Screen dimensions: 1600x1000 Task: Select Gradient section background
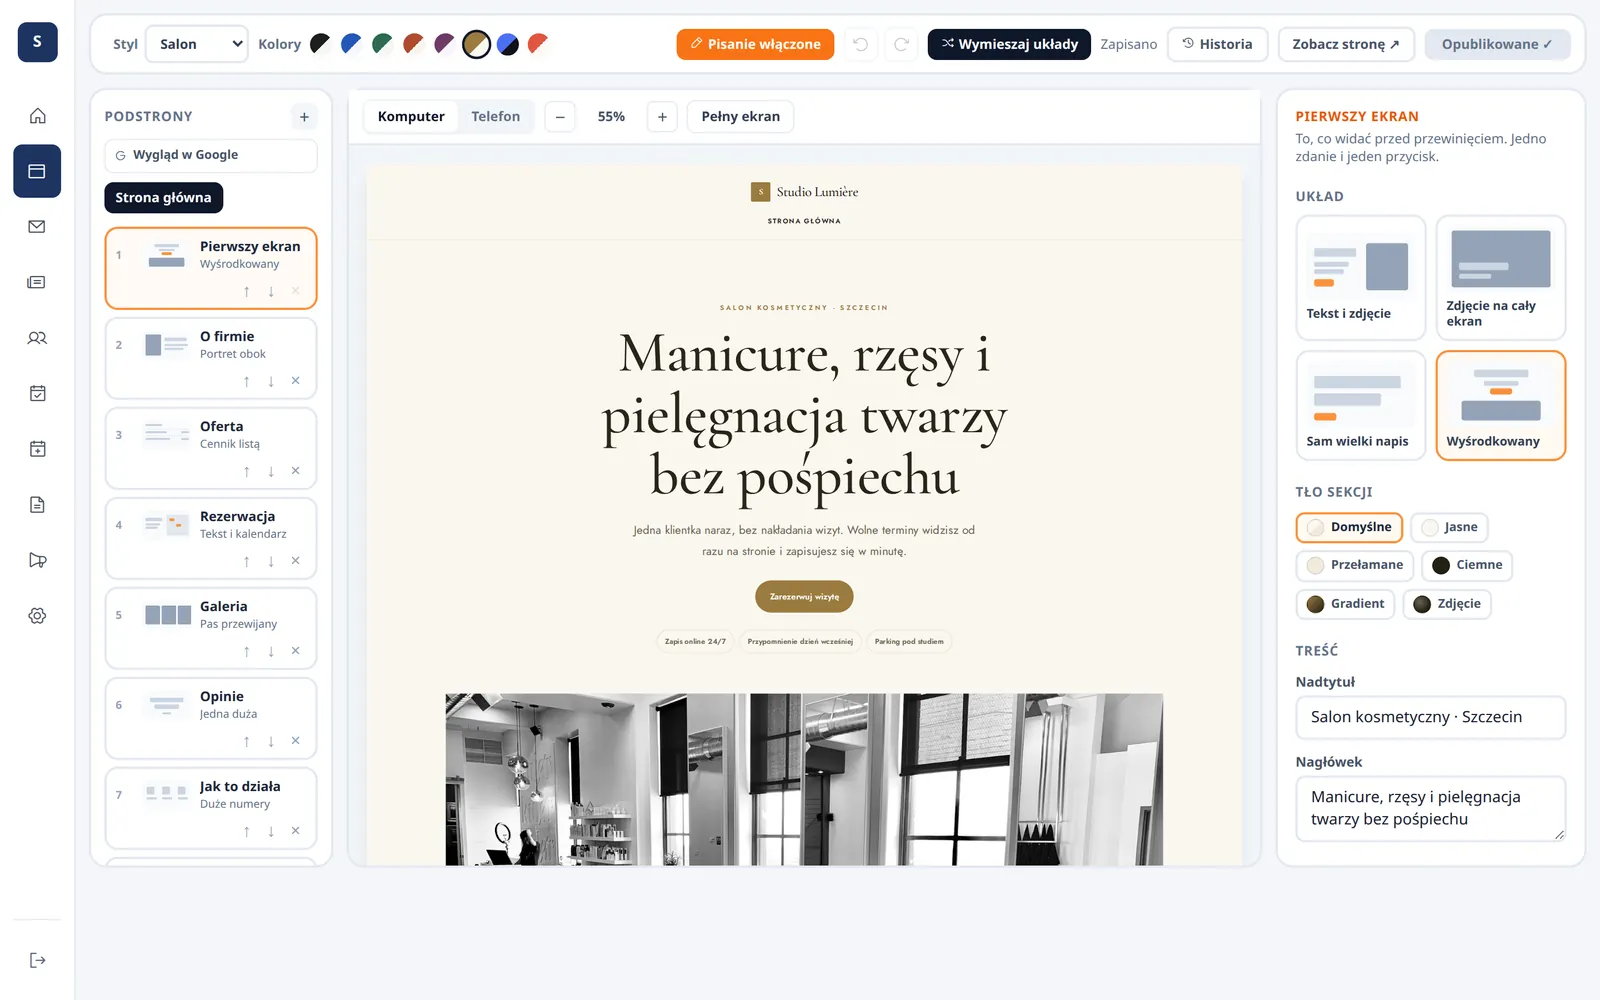pos(1345,604)
